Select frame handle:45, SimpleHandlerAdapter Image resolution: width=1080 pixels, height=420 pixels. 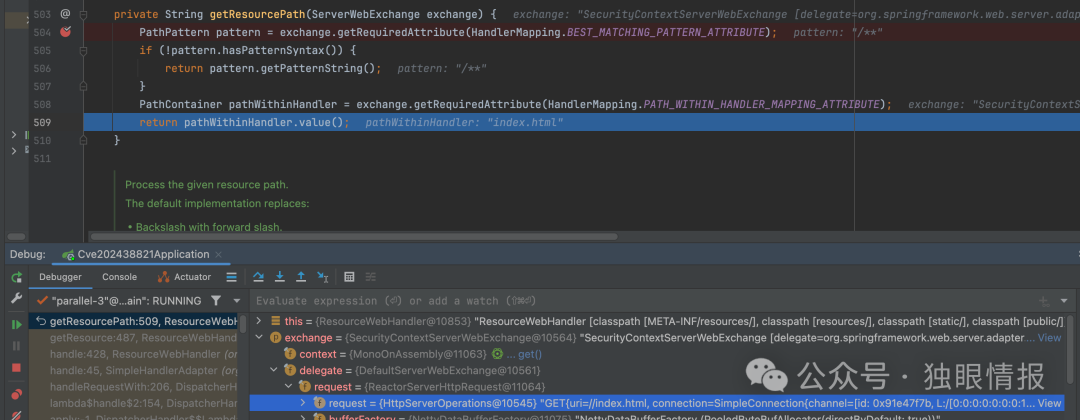tap(136, 370)
